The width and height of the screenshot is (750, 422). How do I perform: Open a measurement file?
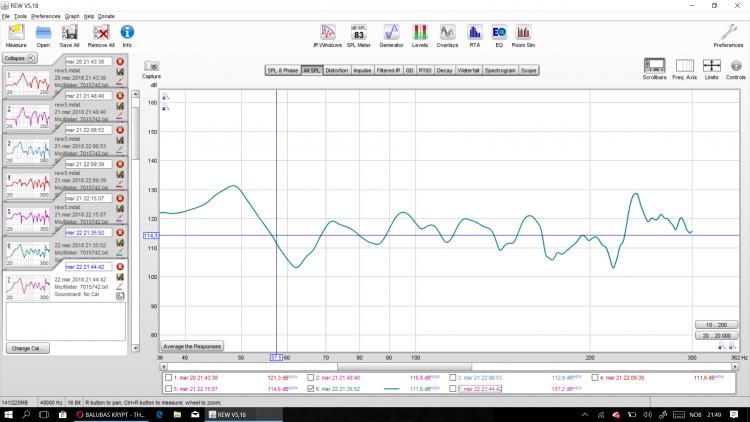[43, 36]
